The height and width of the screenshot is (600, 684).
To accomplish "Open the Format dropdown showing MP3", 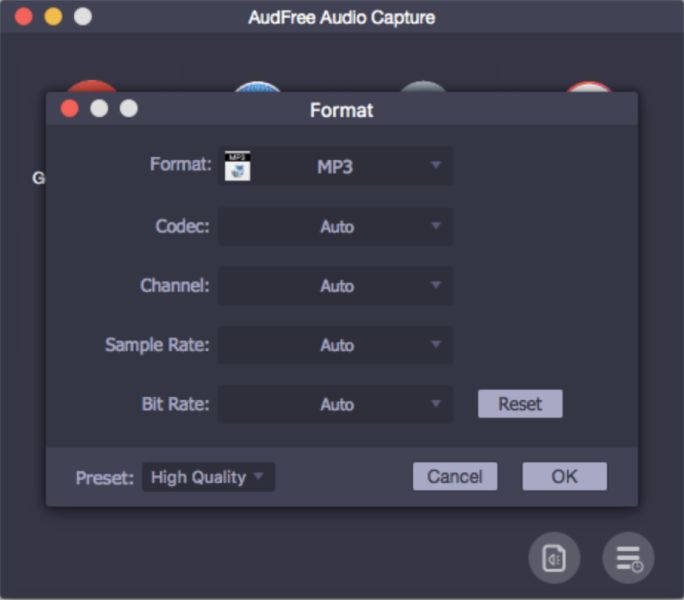I will click(335, 166).
